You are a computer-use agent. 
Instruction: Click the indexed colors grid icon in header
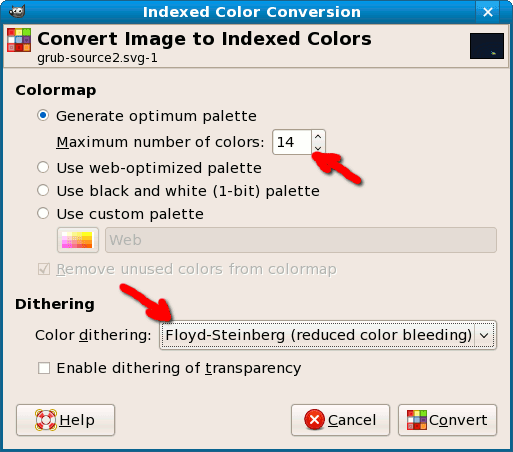19,40
